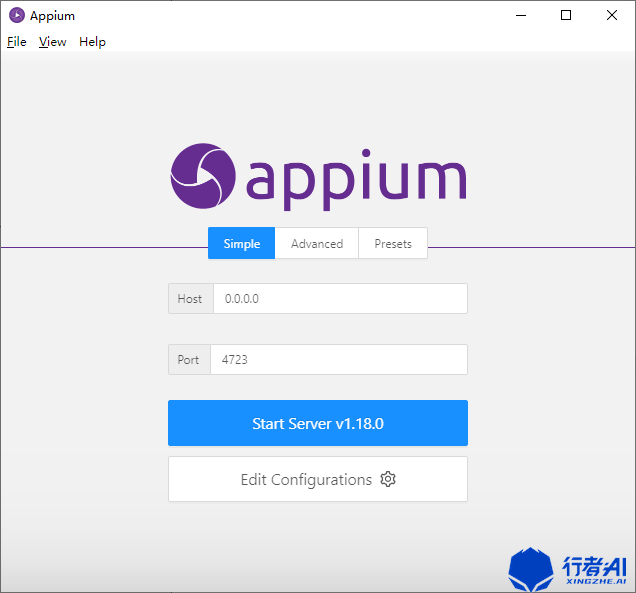Switch to the Advanced tab
The height and width of the screenshot is (593, 636).
pos(317,243)
